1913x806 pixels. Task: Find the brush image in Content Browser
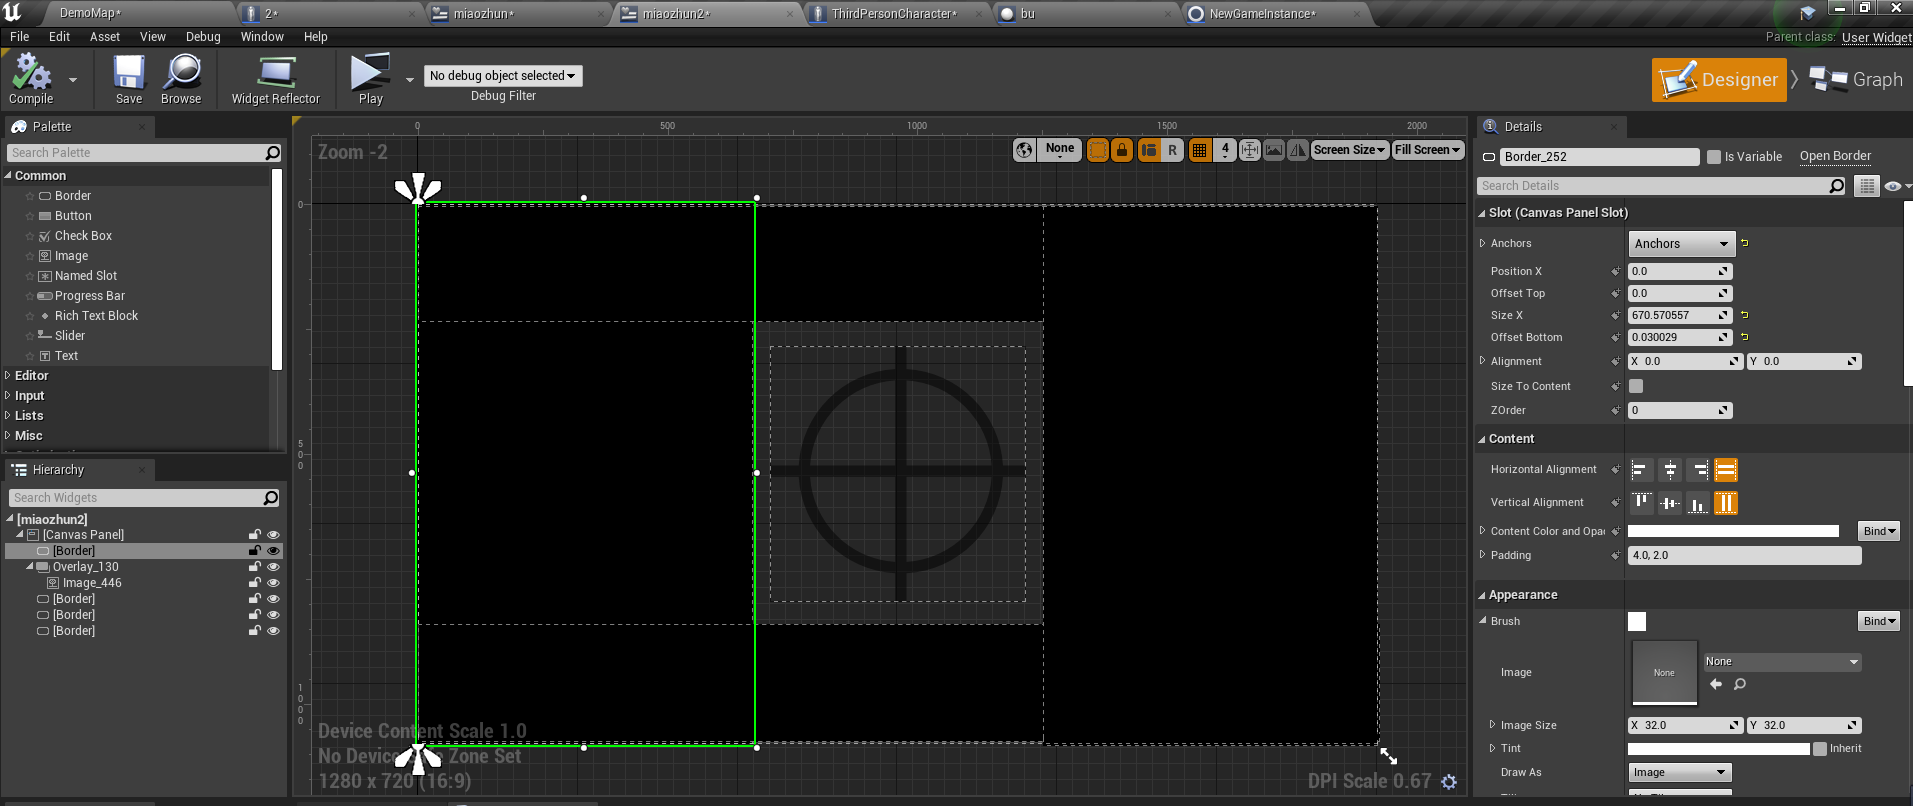coord(1740,684)
